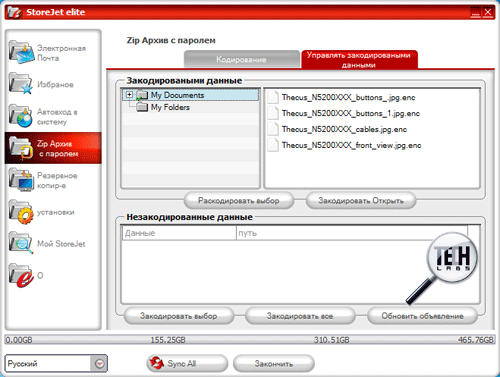Open the Мой StoreJet magnifier icon
This screenshot has width=500, height=377.
[x=21, y=243]
